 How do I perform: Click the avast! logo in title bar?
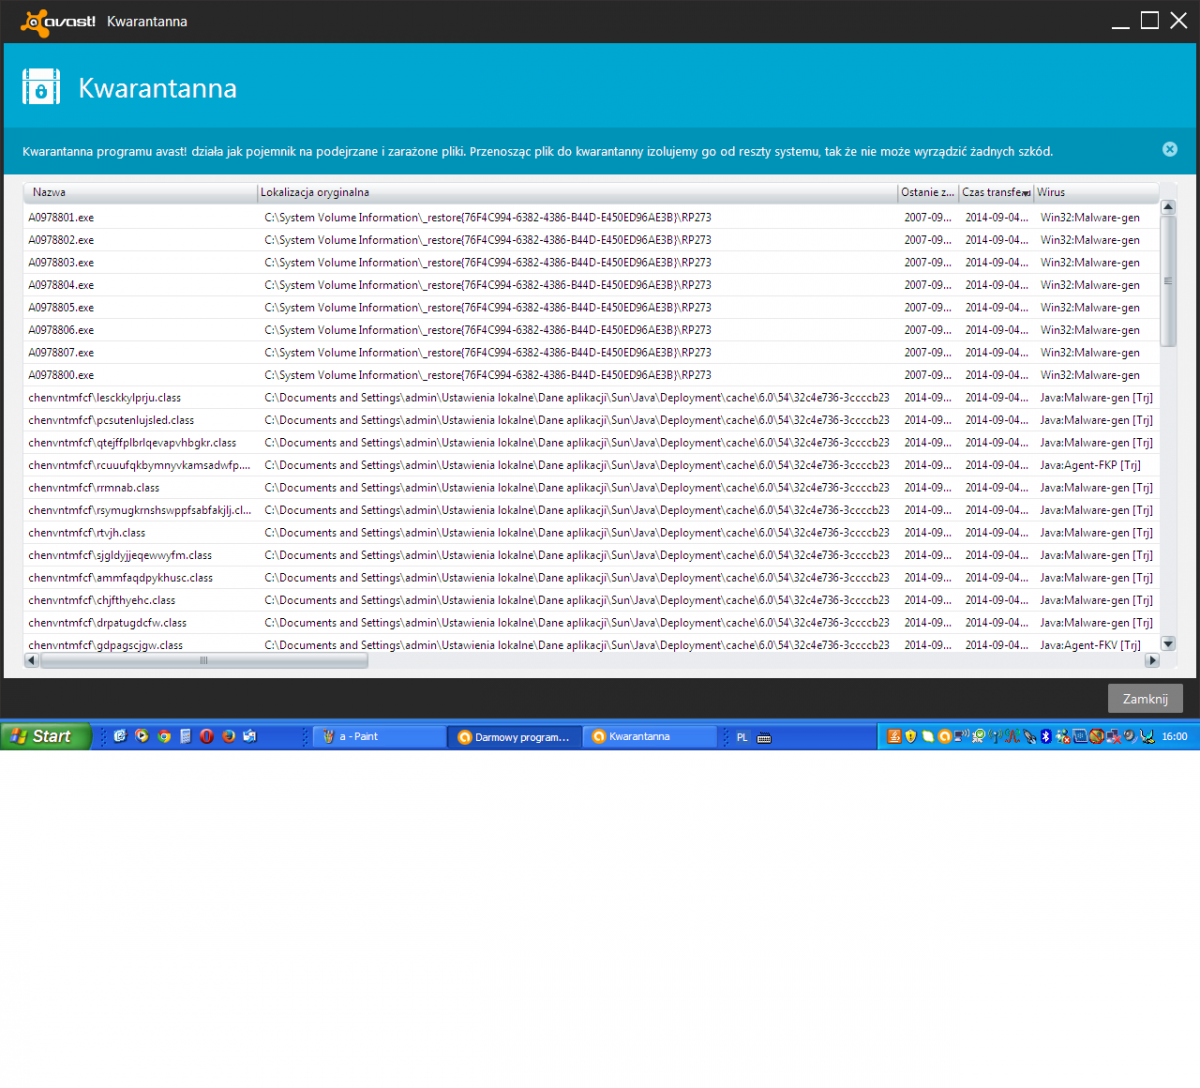[x=58, y=21]
